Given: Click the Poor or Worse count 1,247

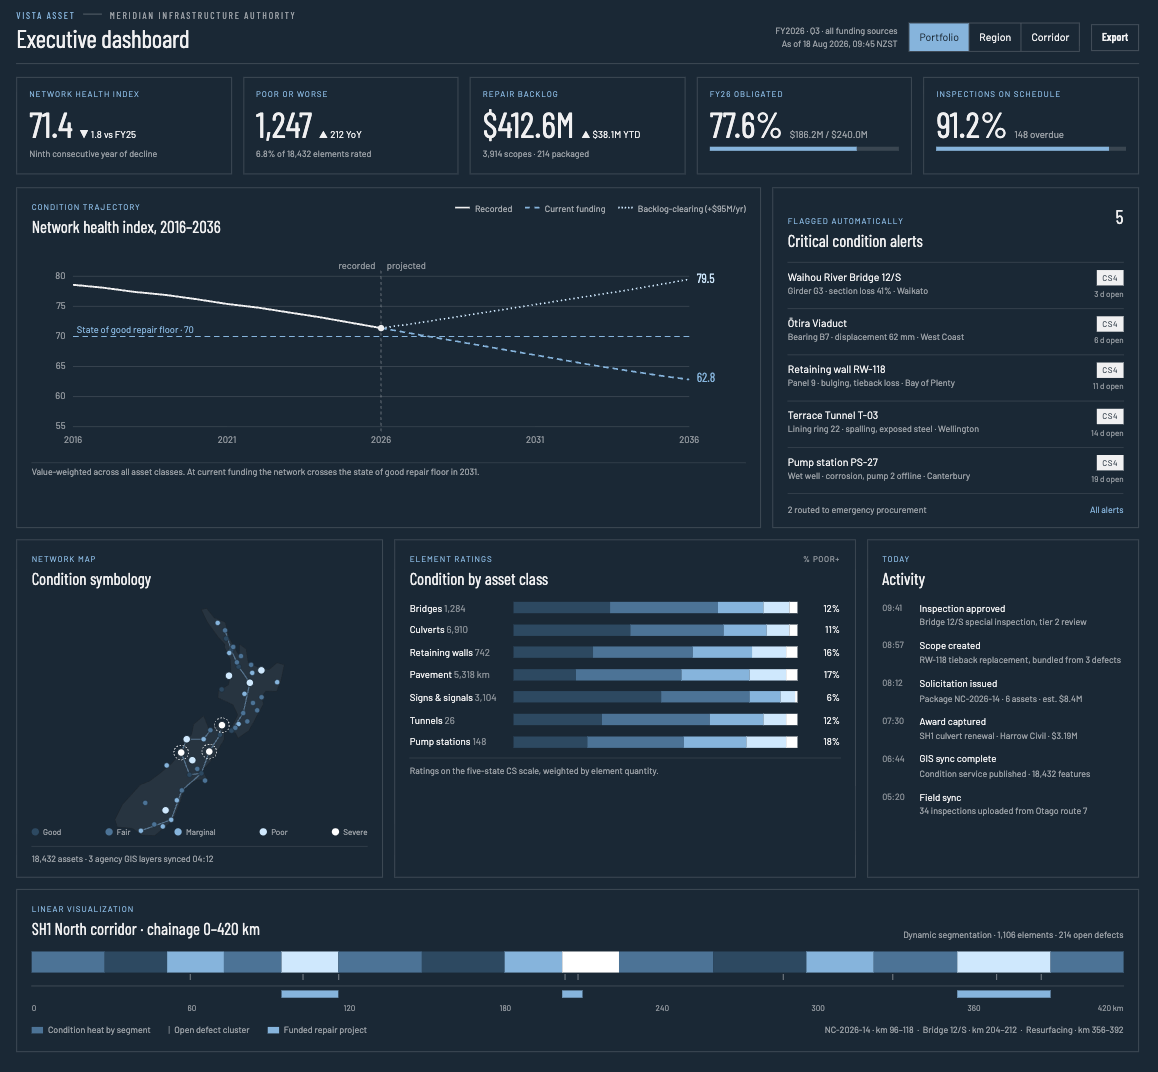Looking at the screenshot, I should pyautogui.click(x=284, y=126).
